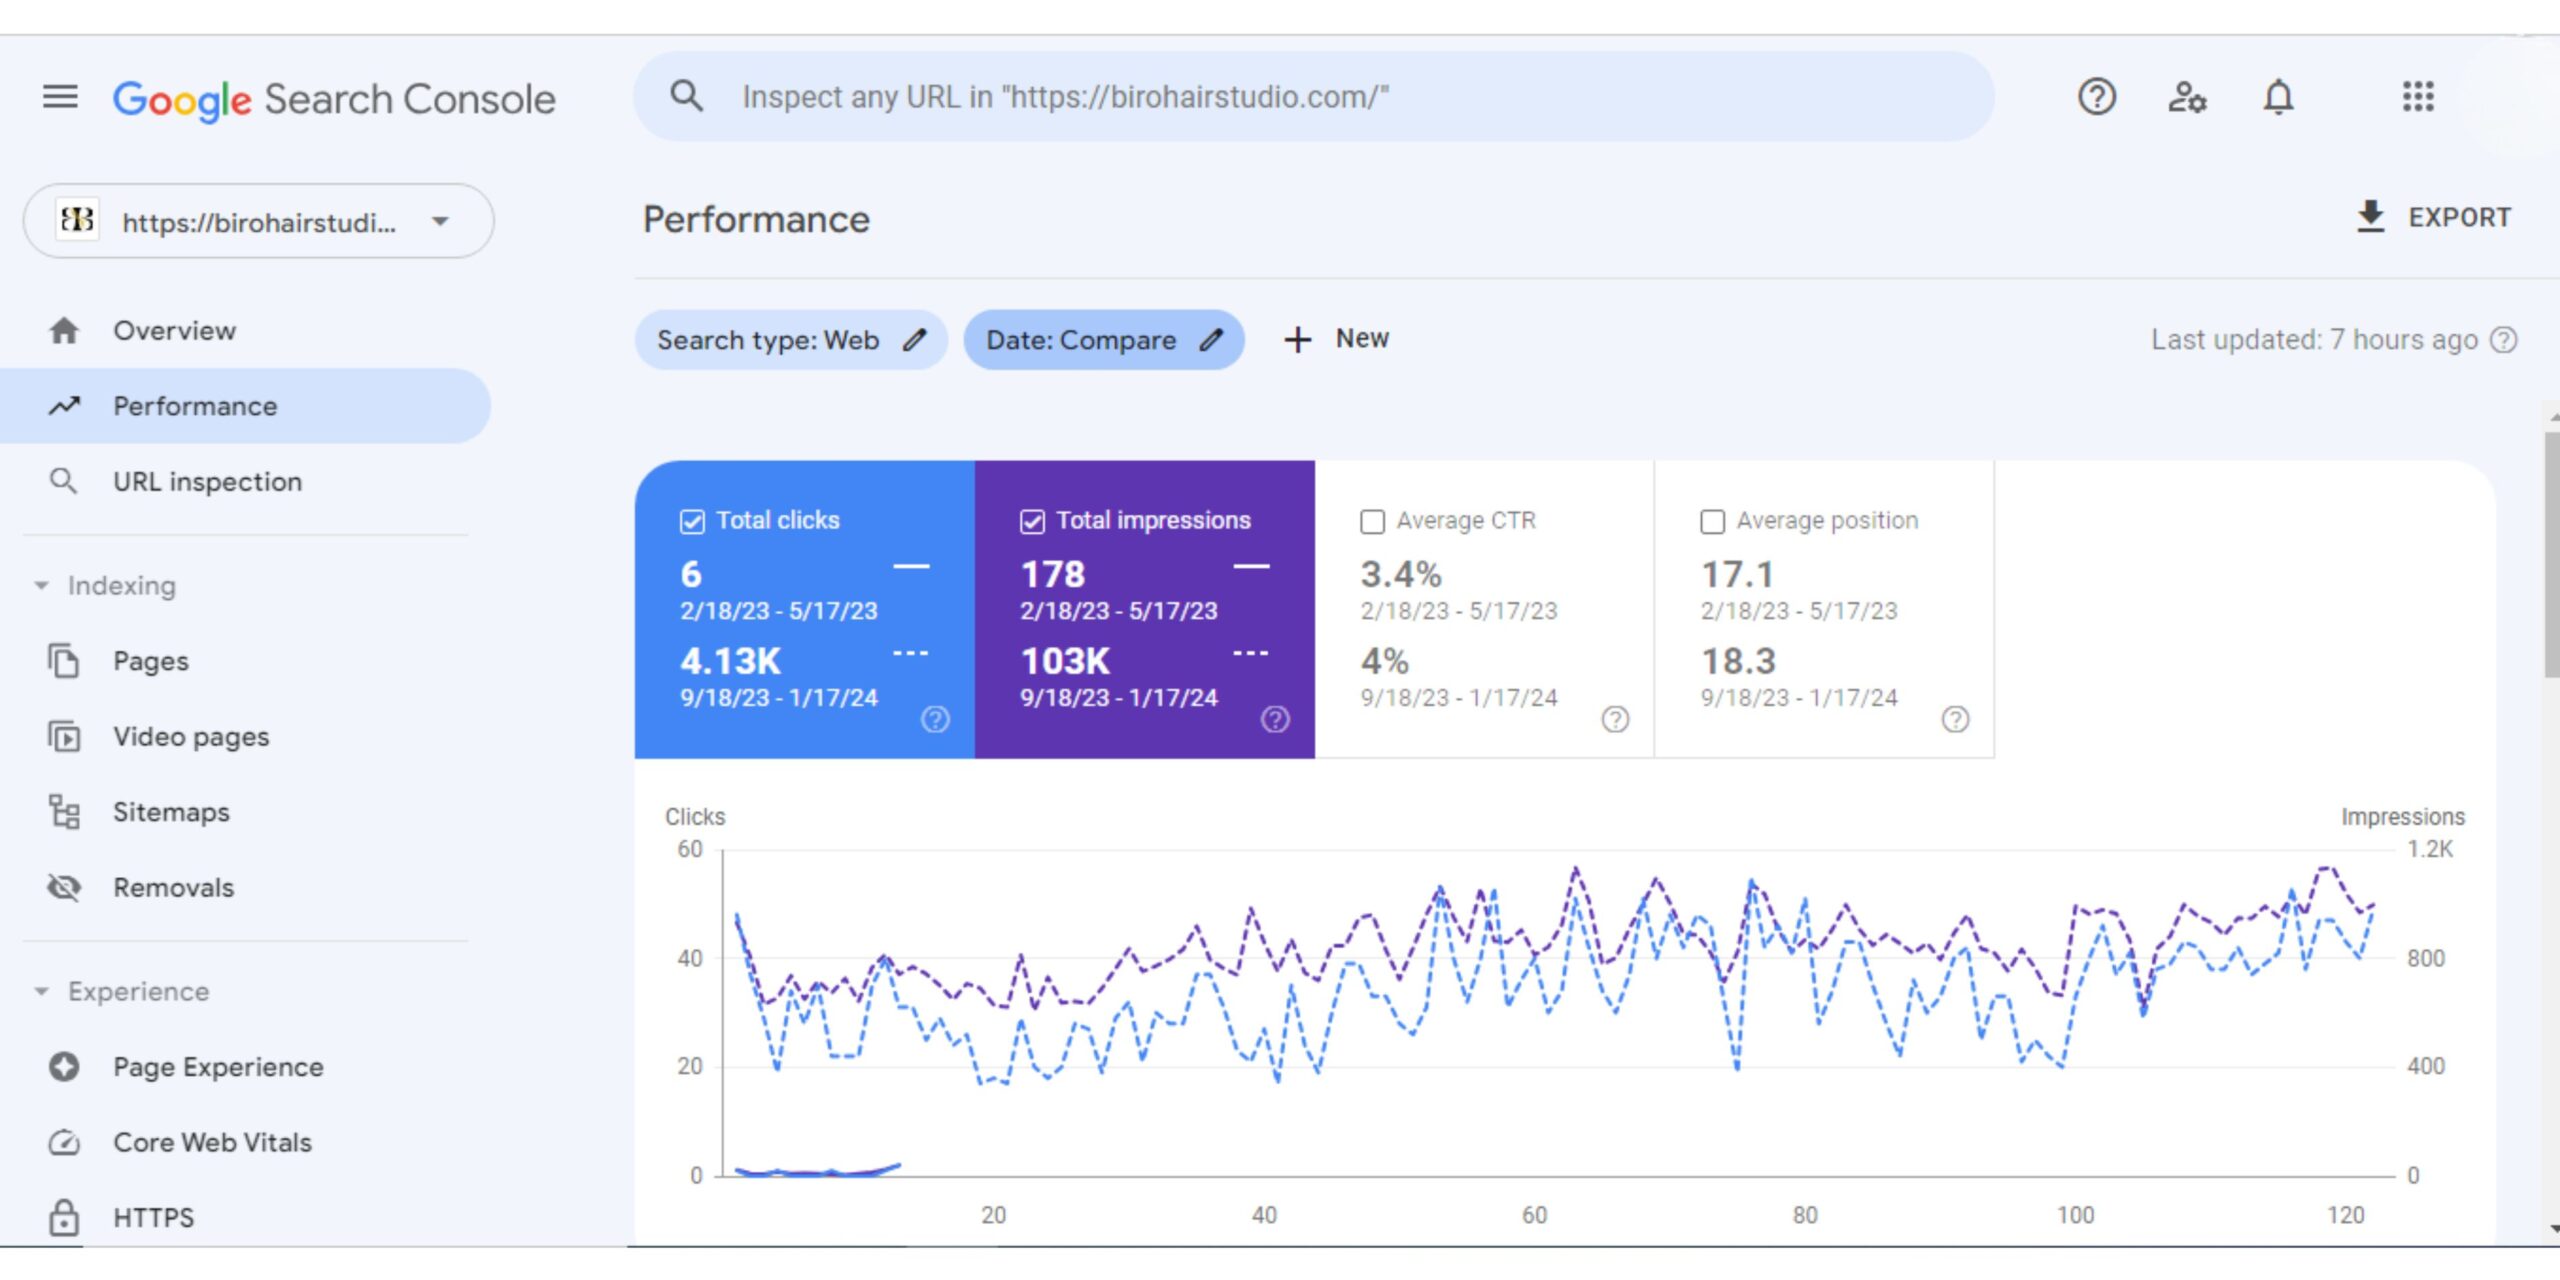Open Video pages in sidebar

tap(245, 737)
